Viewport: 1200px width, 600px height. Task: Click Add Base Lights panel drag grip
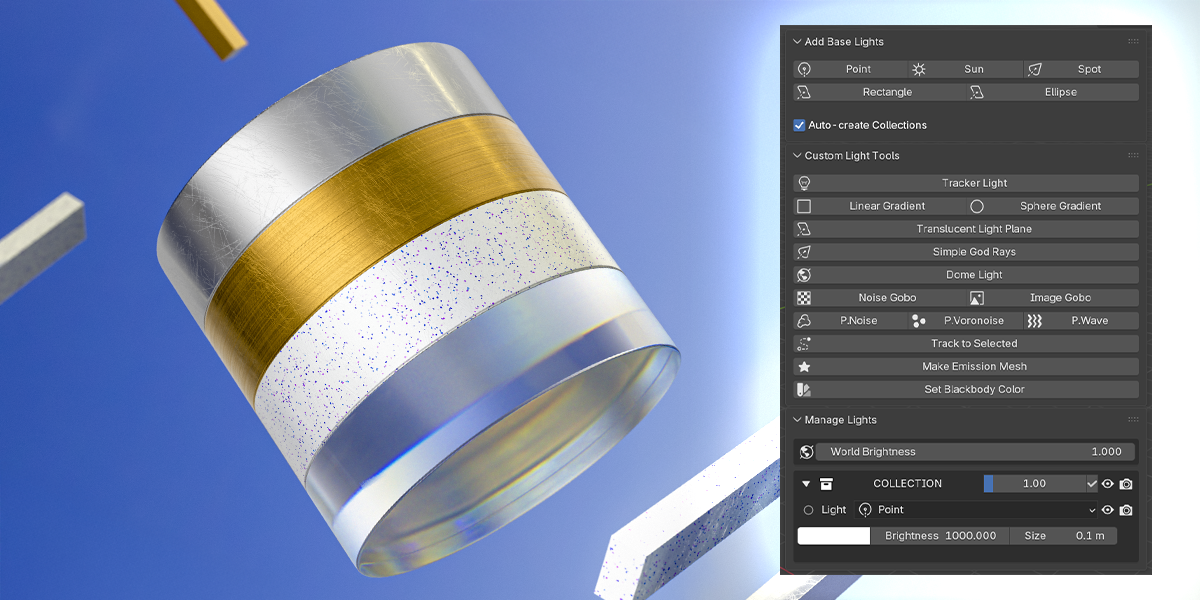tap(1133, 42)
